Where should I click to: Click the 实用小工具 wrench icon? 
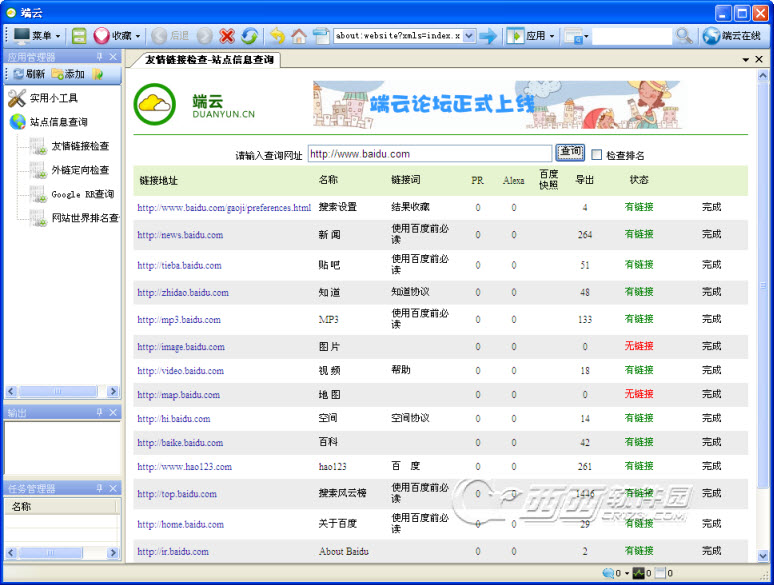pos(17,98)
